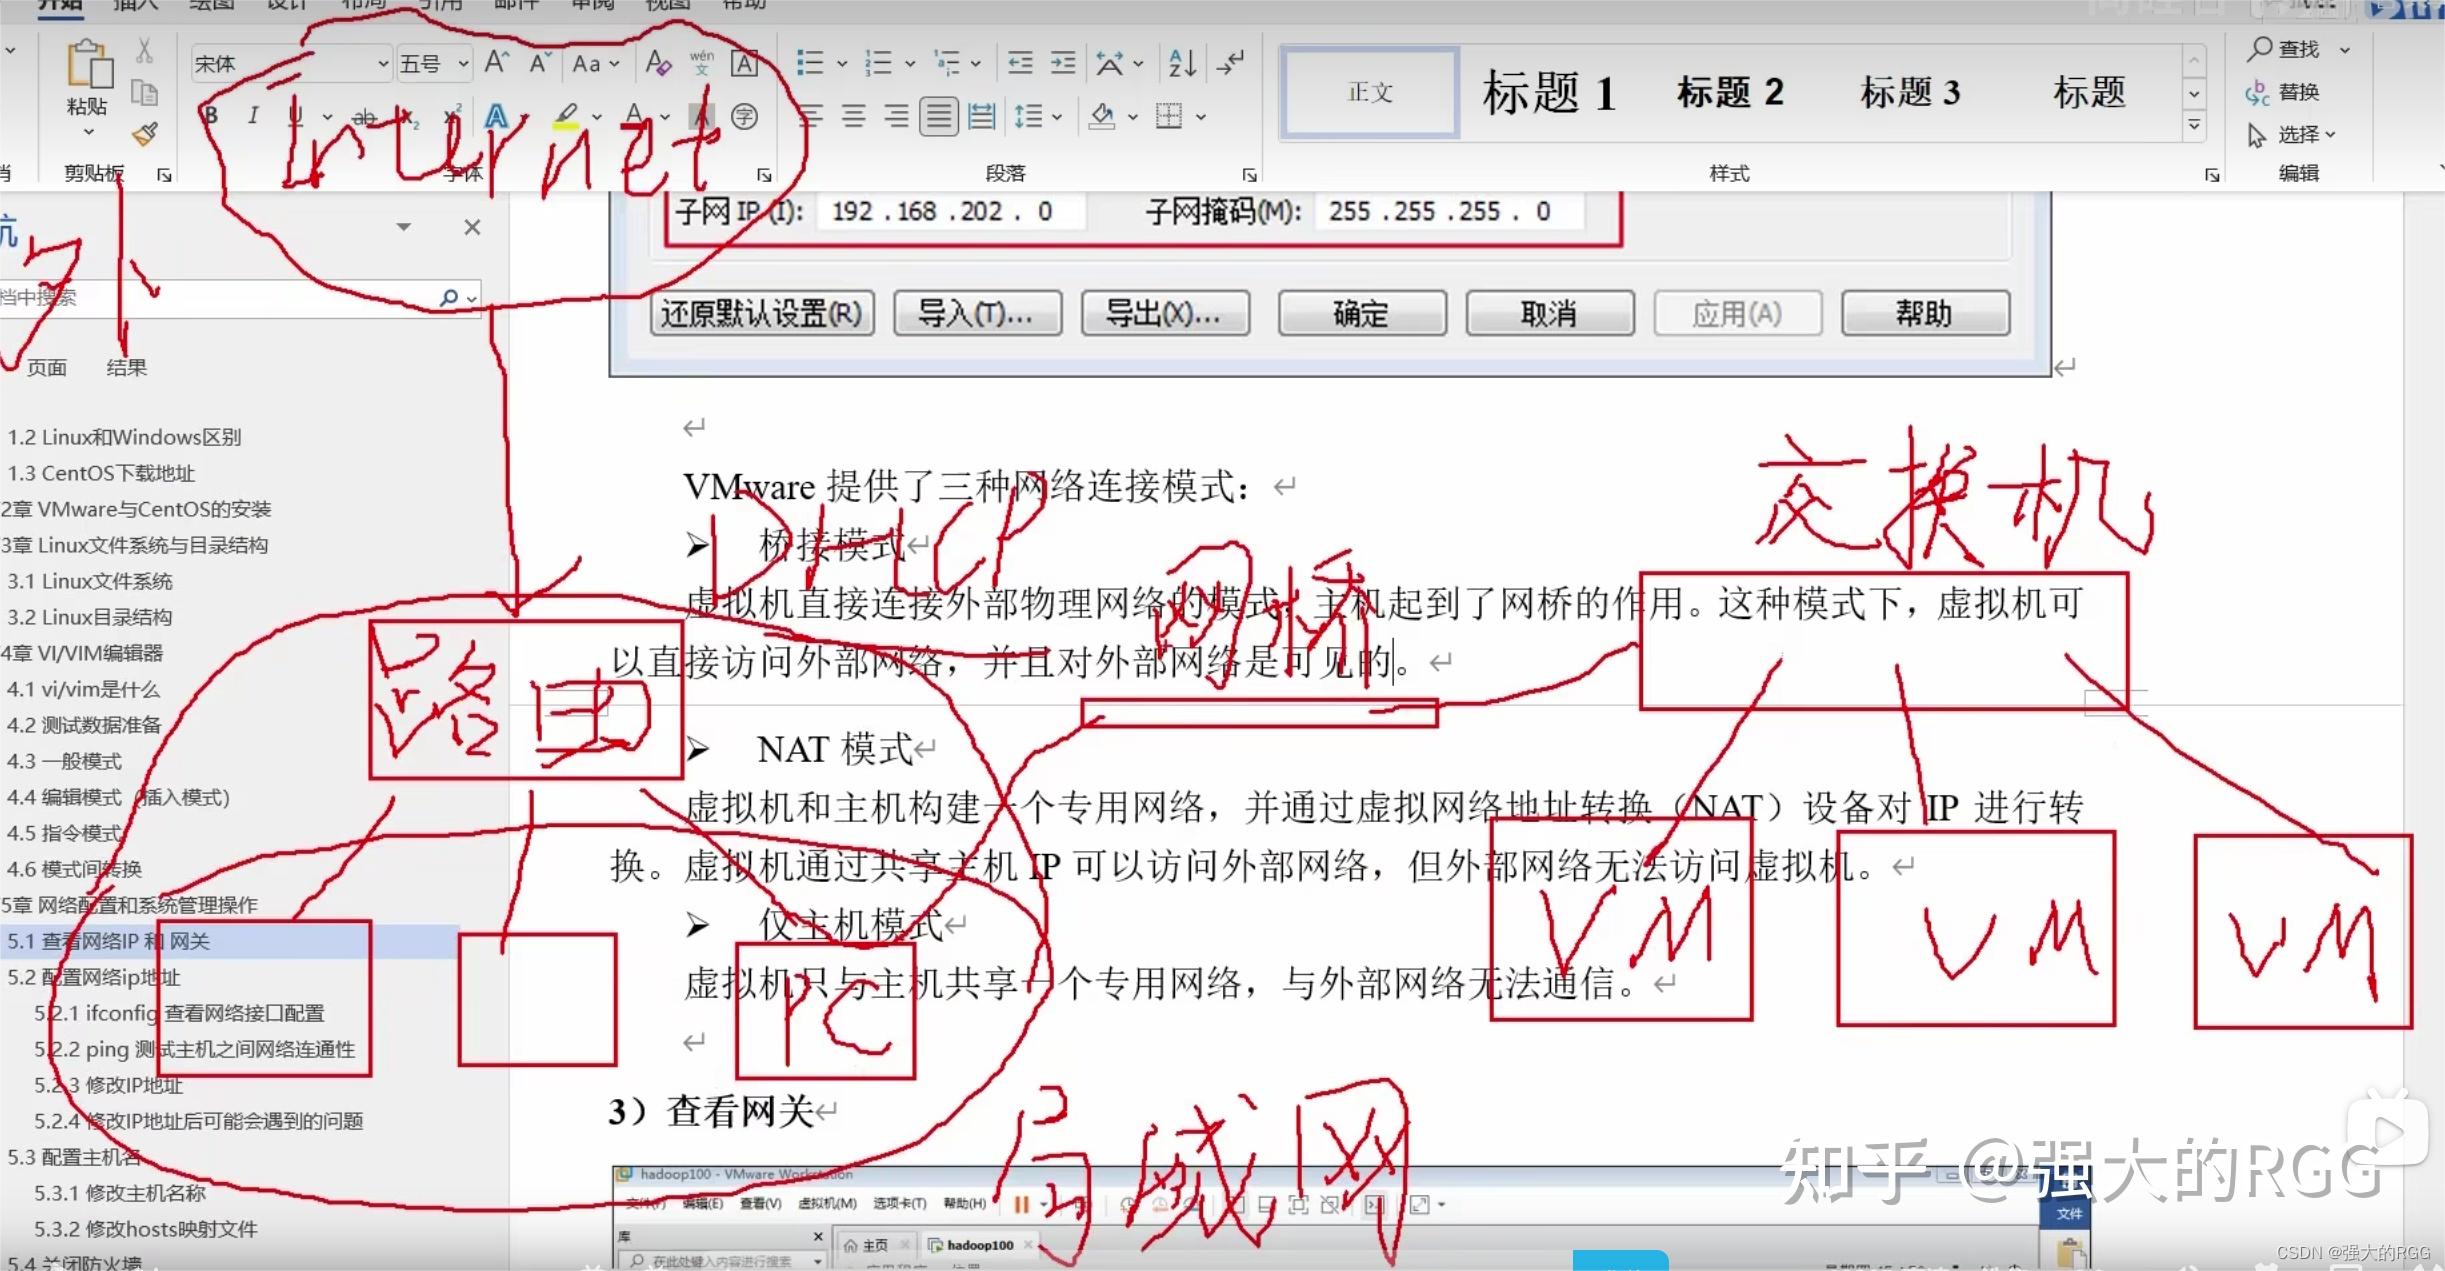This screenshot has height=1271, width=2445.
Task: Toggle Distributed alignment
Action: pyautogui.click(x=982, y=116)
